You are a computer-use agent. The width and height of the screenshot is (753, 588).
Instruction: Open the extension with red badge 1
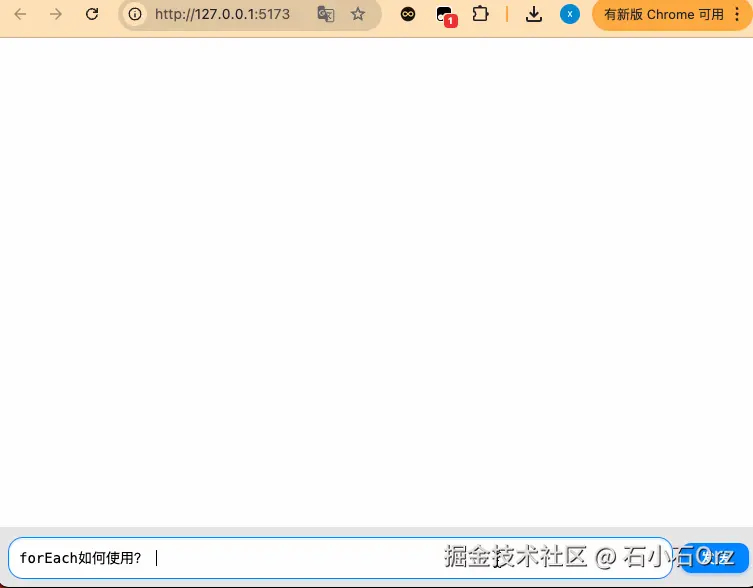[446, 16]
